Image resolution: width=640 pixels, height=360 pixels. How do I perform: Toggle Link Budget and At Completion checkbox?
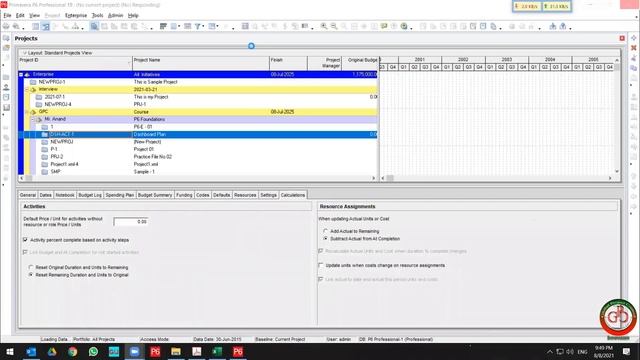click(25, 252)
